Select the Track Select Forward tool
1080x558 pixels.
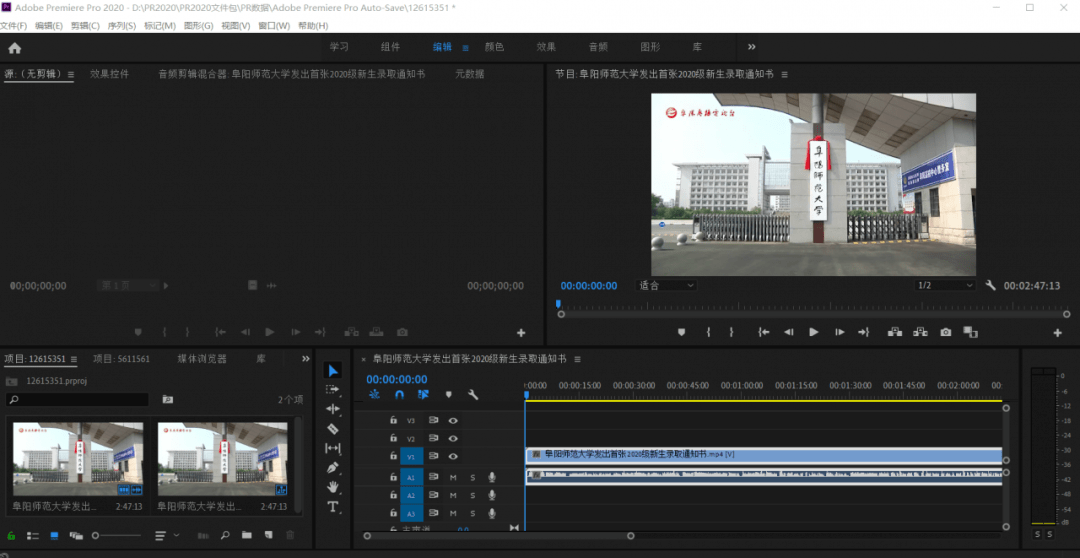pos(333,389)
